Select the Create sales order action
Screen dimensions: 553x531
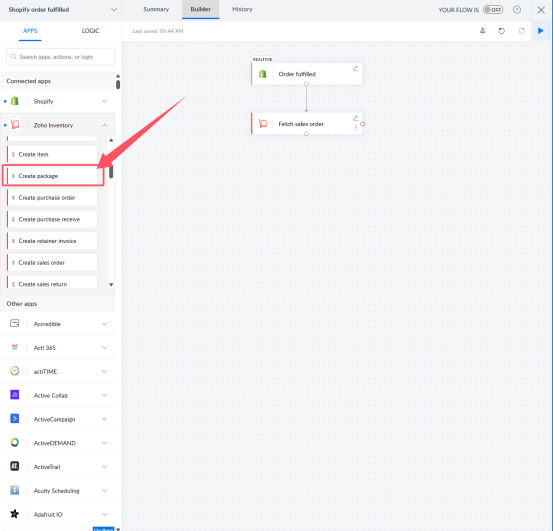tap(52, 262)
